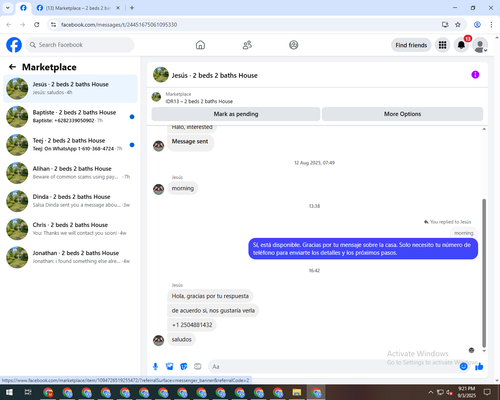Click the browser address bar URL
Image resolution: width=500 pixels, height=400 pixels.
point(119,25)
